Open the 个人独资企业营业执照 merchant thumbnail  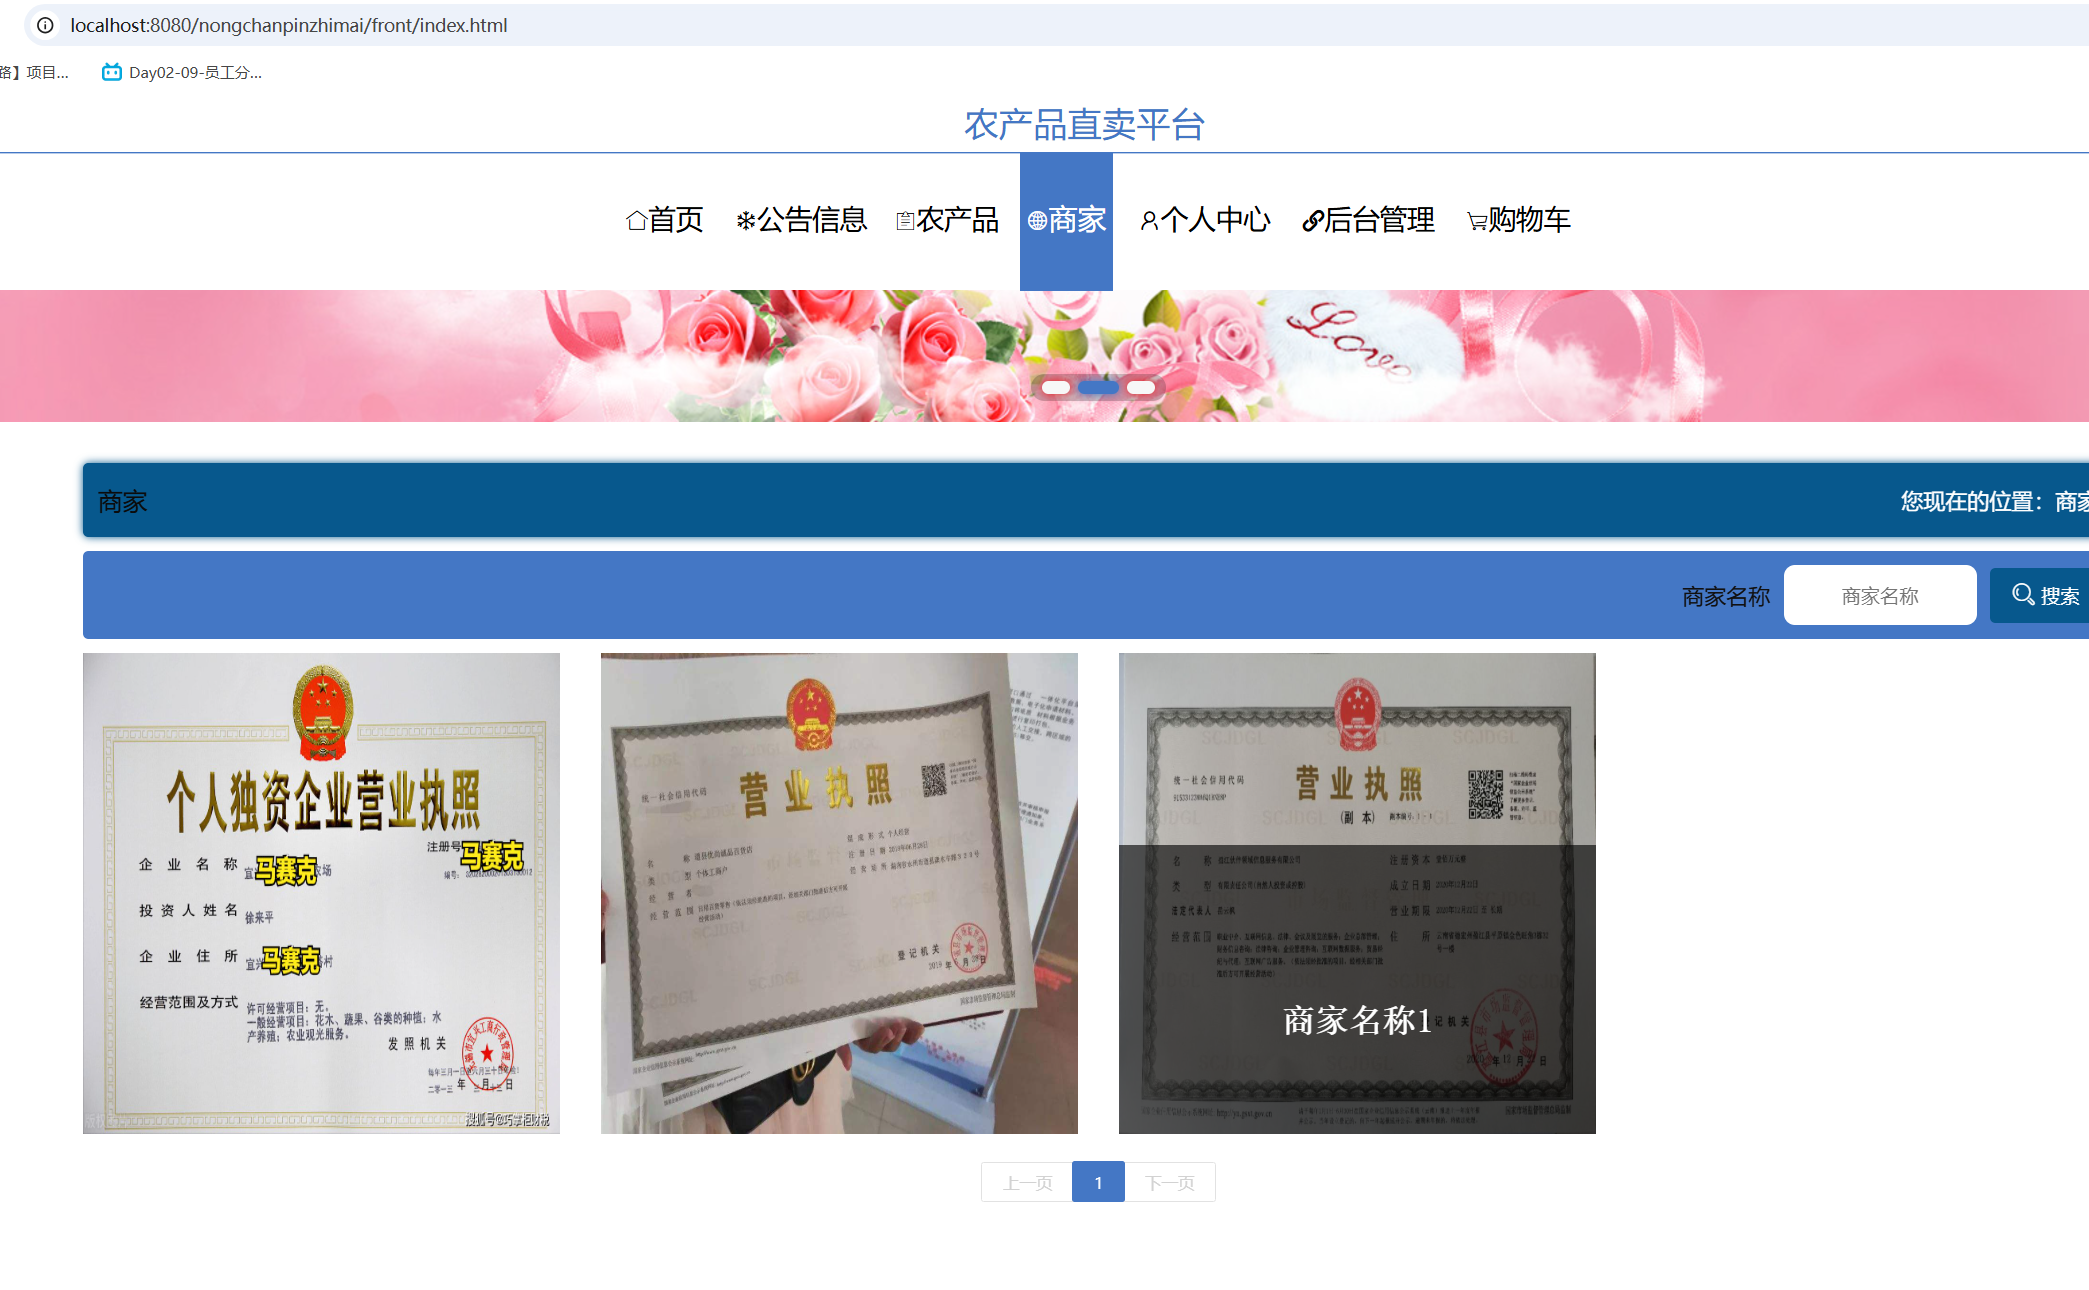point(321,893)
